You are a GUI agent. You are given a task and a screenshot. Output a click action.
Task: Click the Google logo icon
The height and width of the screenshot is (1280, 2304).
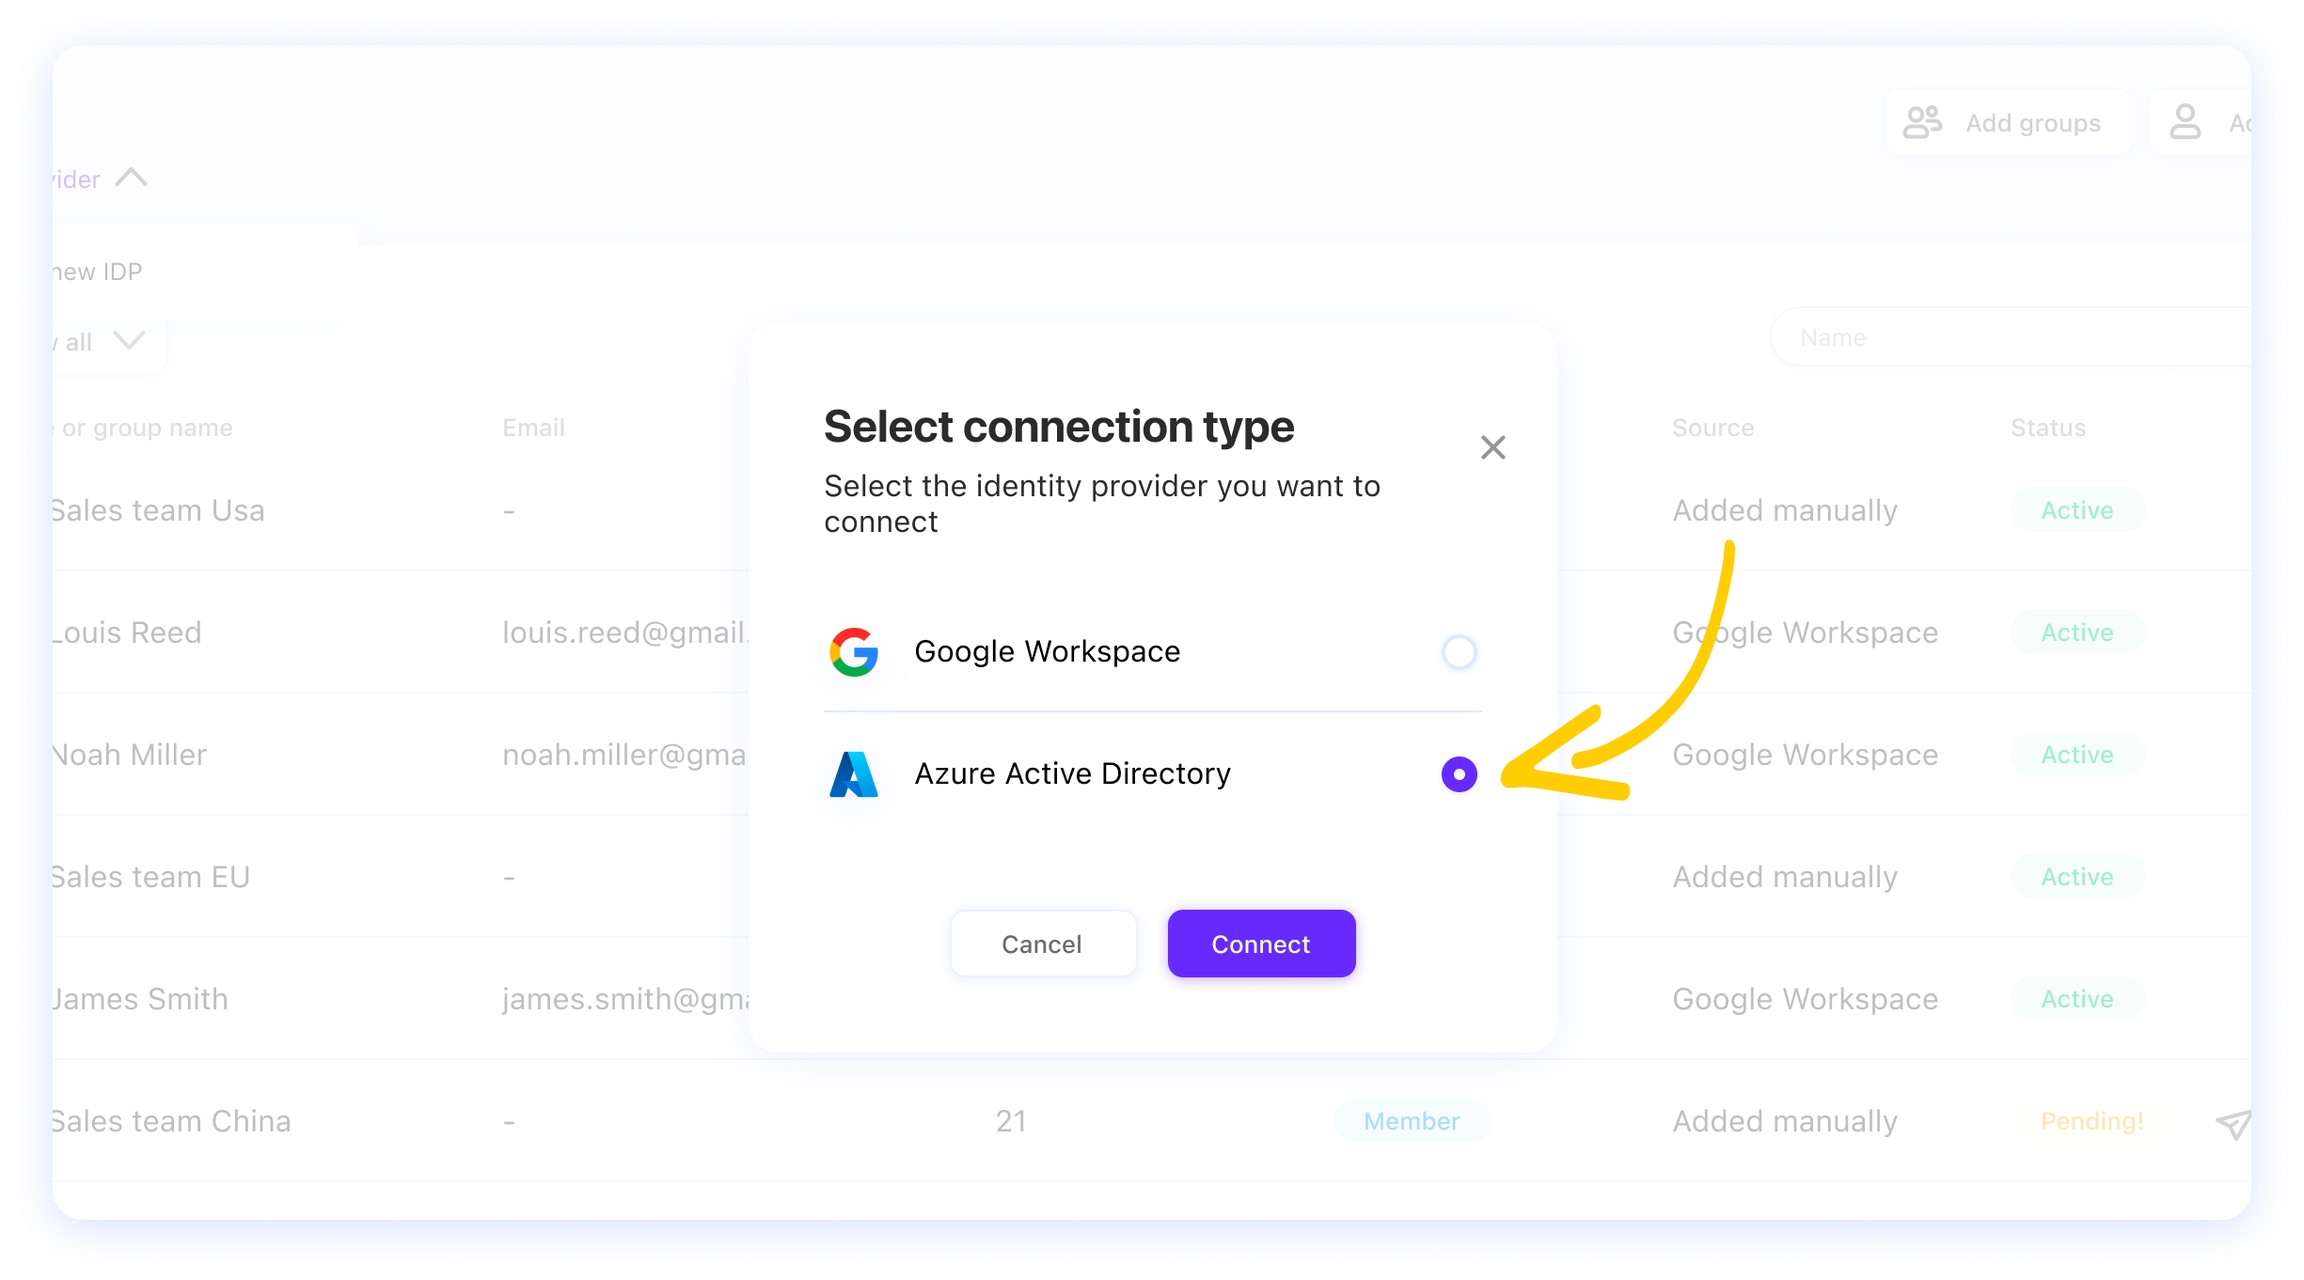[853, 652]
